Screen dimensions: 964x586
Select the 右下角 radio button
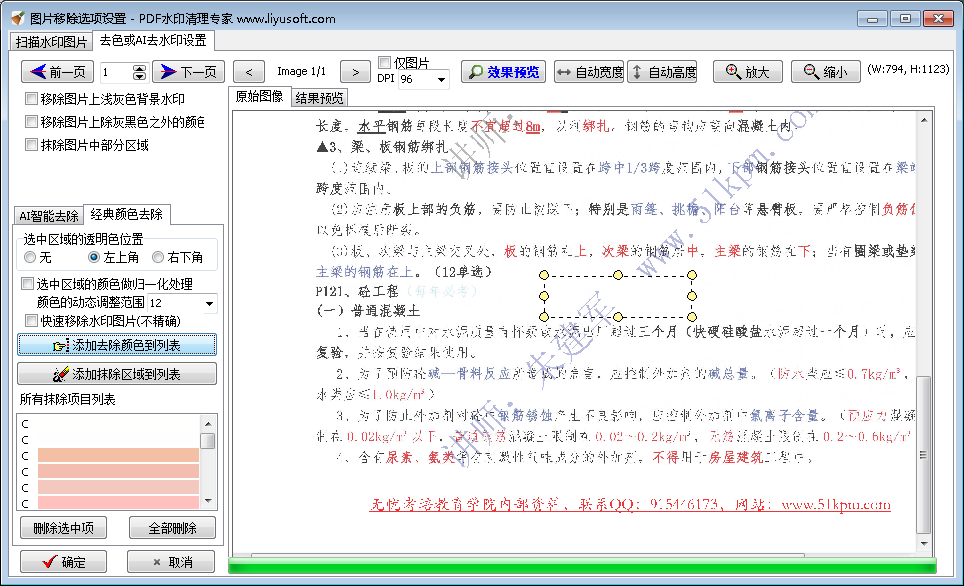pos(156,258)
